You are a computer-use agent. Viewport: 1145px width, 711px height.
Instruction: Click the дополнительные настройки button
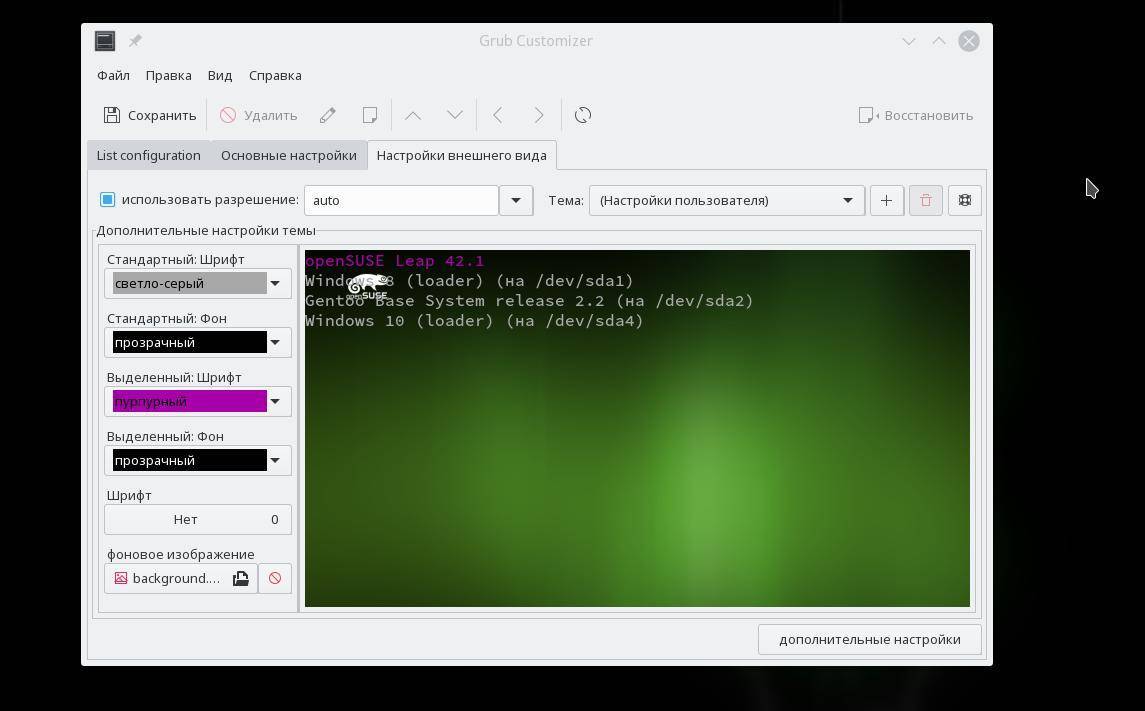(869, 639)
